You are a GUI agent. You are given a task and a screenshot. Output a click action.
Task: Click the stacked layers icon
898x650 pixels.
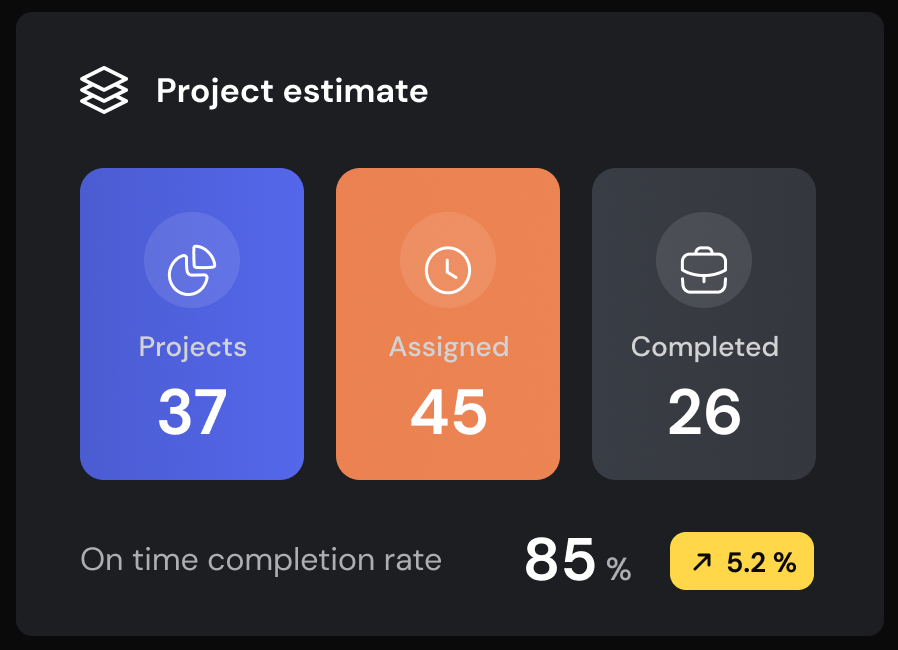(x=104, y=91)
